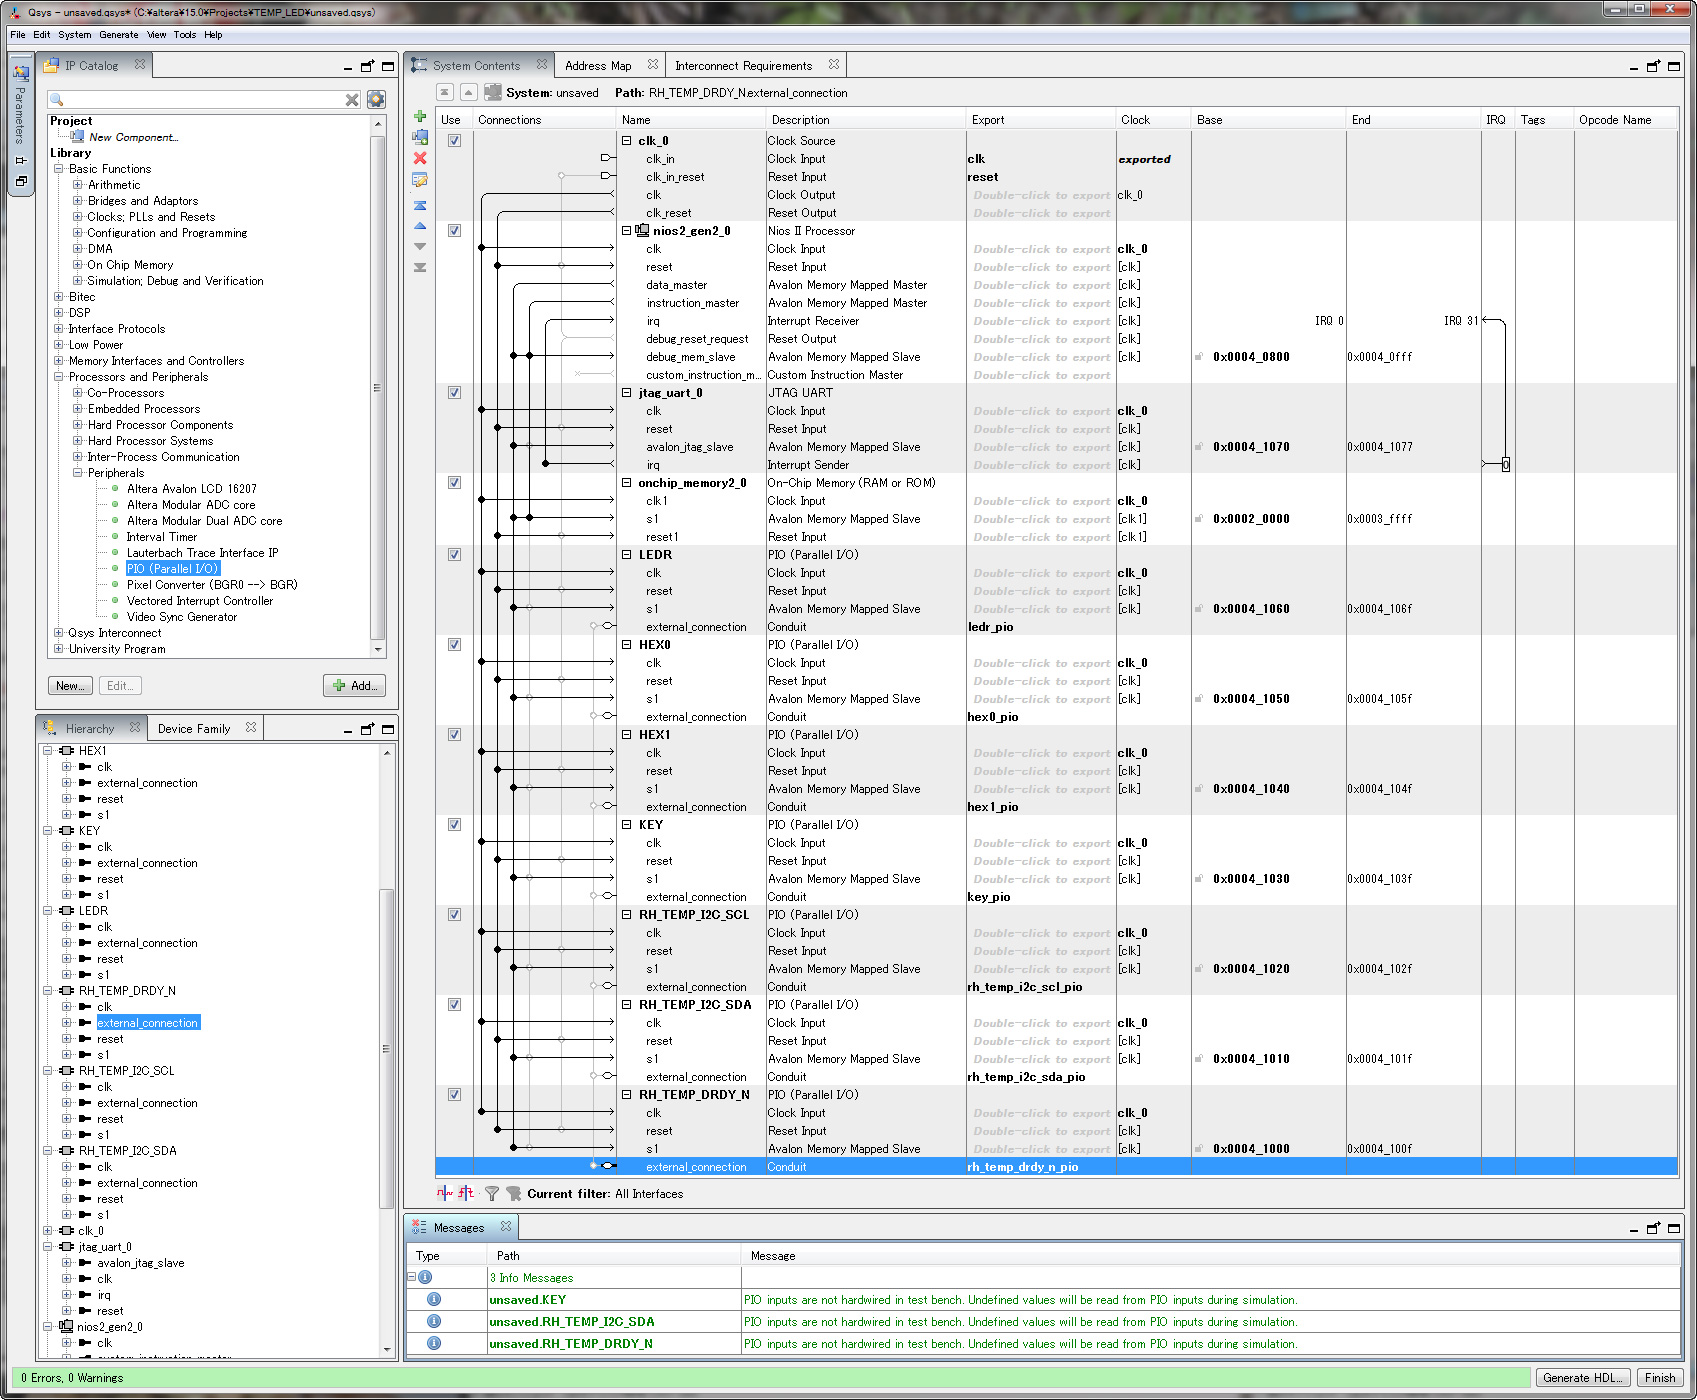Click the New Component entry under Project
1697x1400 pixels.
coord(133,137)
